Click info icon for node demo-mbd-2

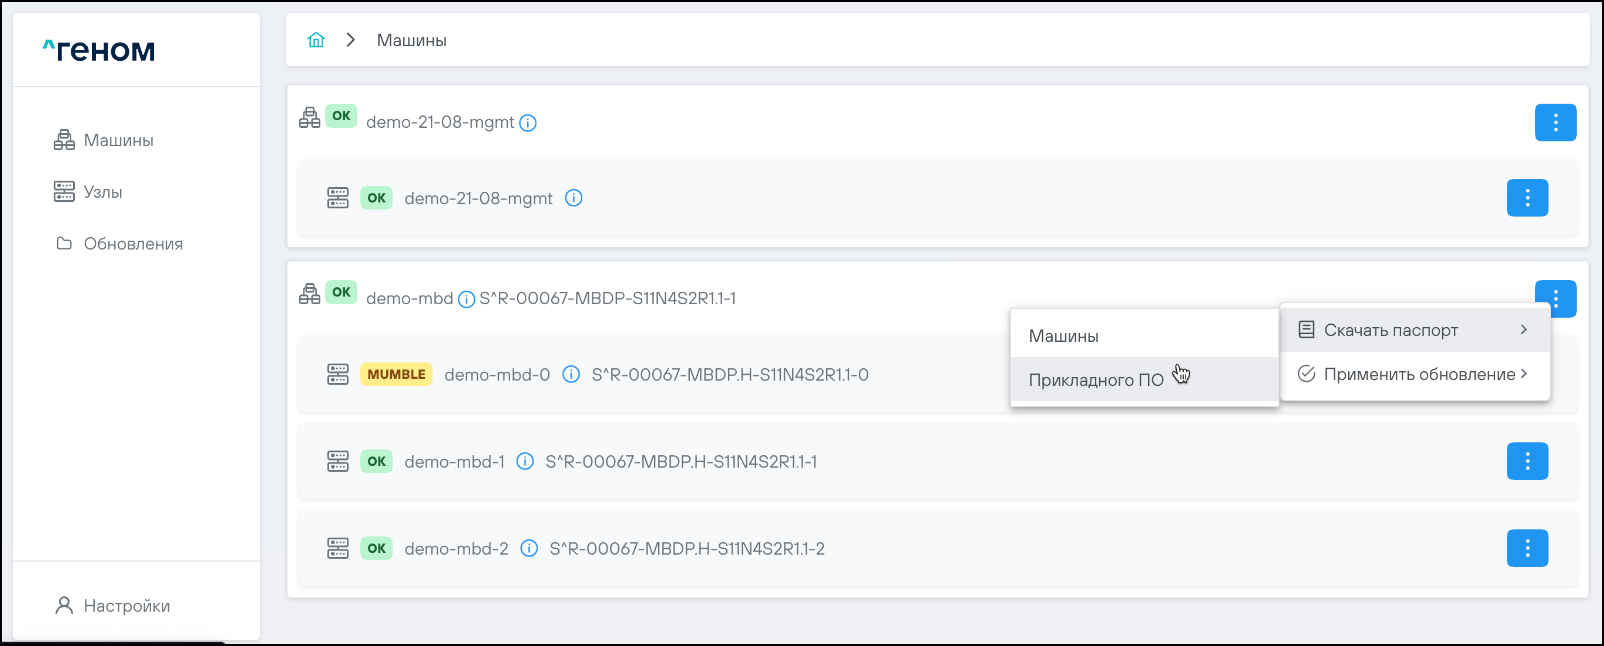(529, 549)
